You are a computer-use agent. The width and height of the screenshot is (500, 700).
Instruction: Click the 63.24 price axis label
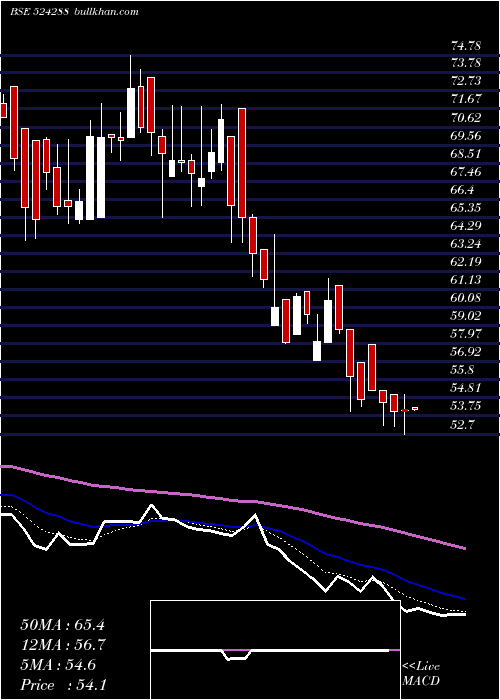click(466, 244)
